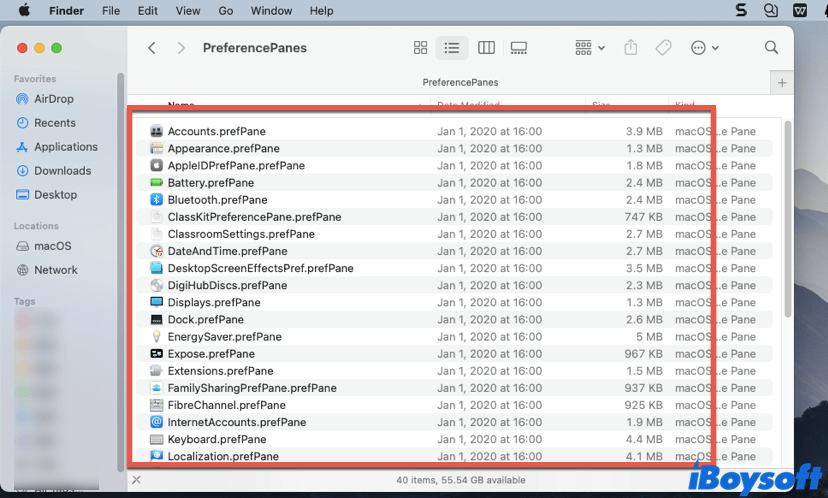Open AirDrop in sidebar
The image size is (828, 498).
click(54, 99)
